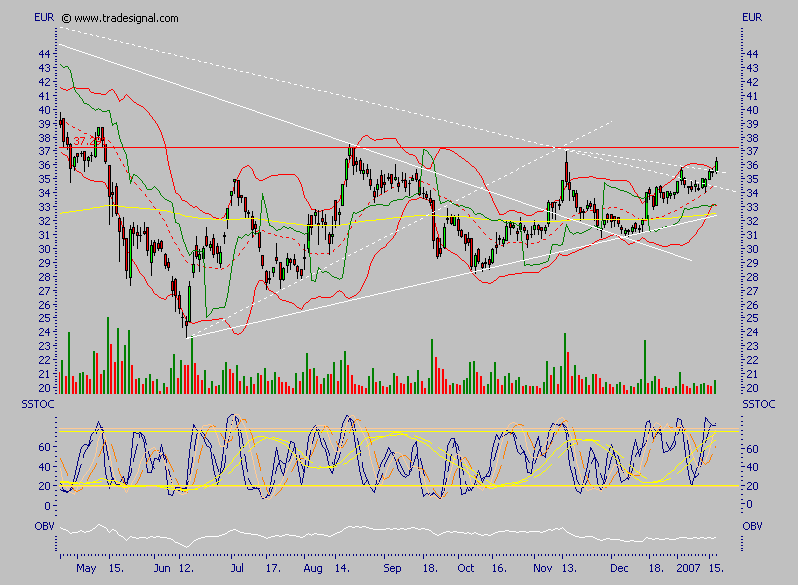This screenshot has width=798, height=585.
Task: Select the Jul label on the date axis
Action: 237,568
